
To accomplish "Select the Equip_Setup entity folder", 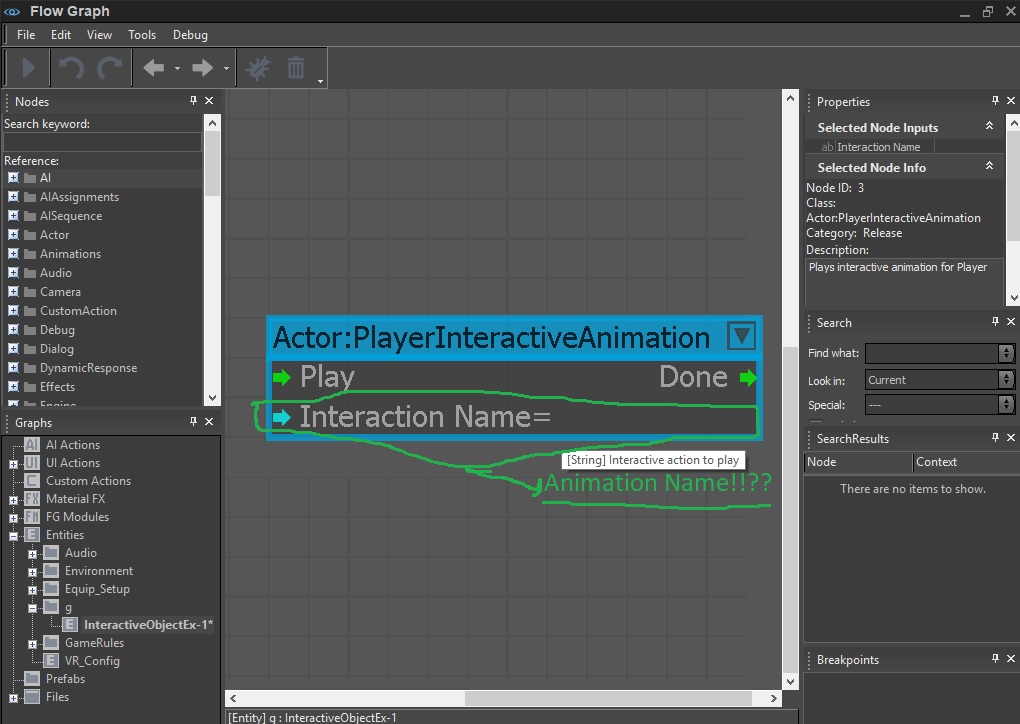I will pos(97,589).
